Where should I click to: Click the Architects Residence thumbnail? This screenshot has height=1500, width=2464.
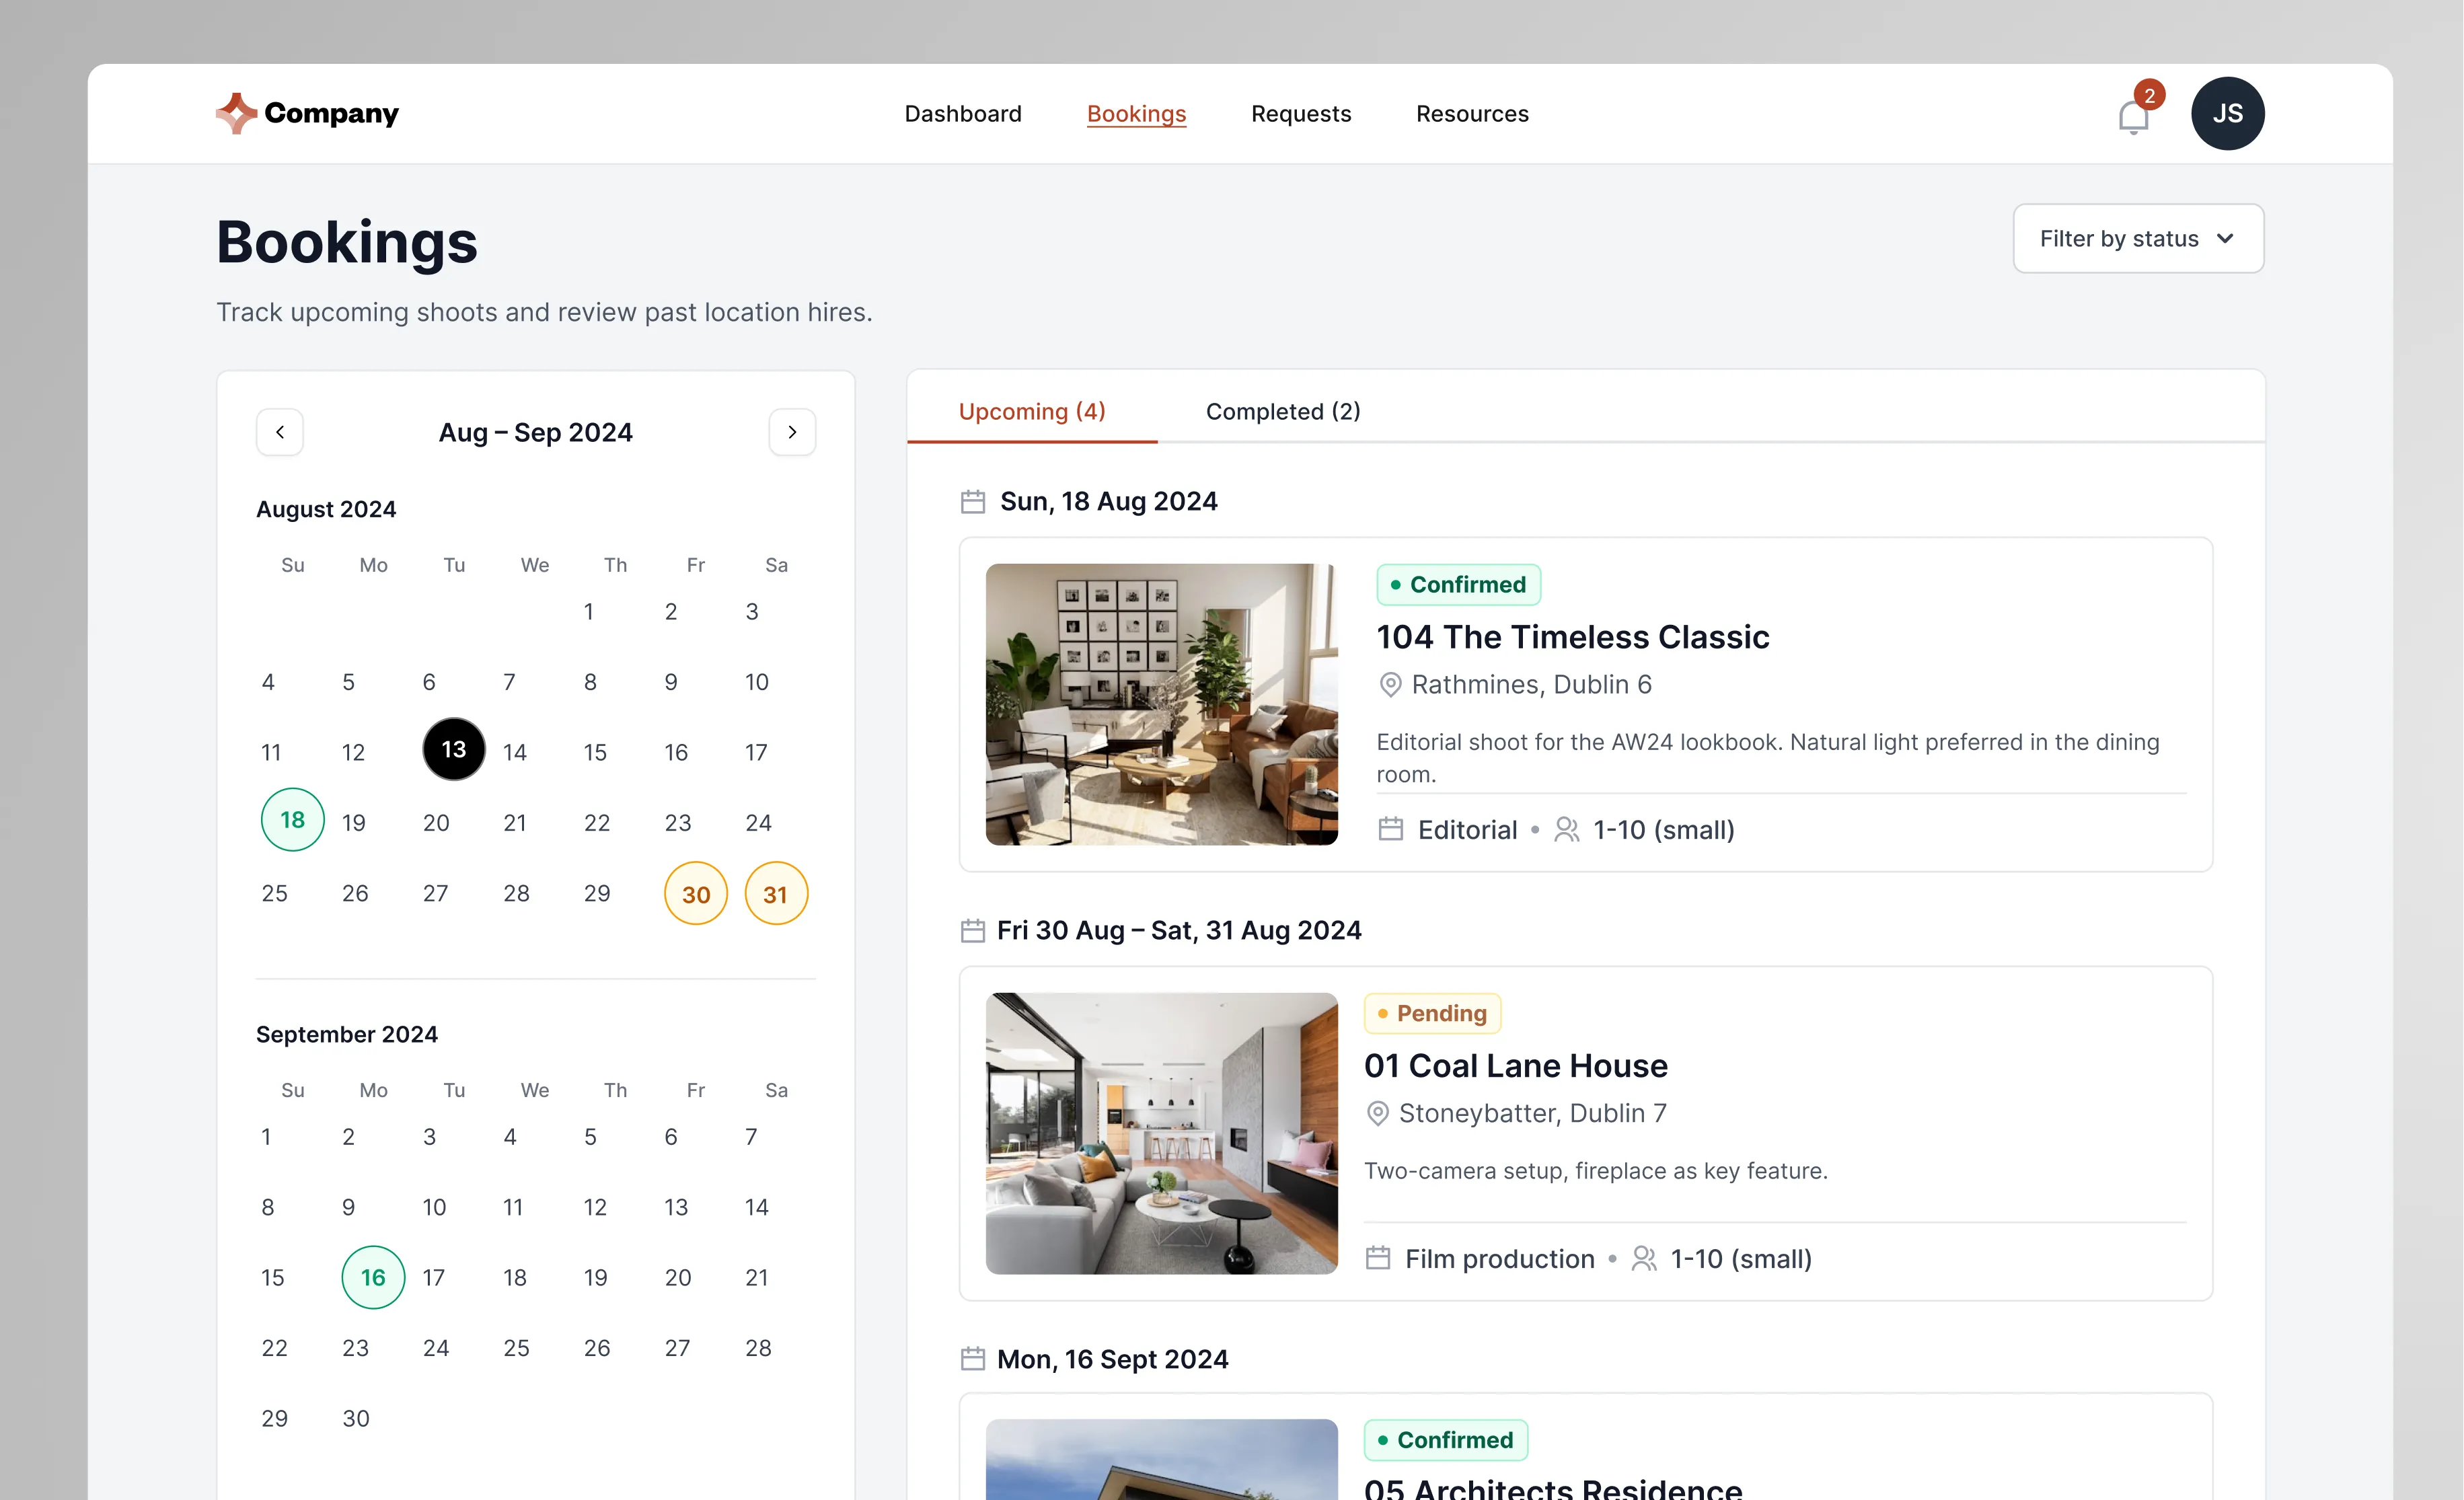[1161, 1460]
